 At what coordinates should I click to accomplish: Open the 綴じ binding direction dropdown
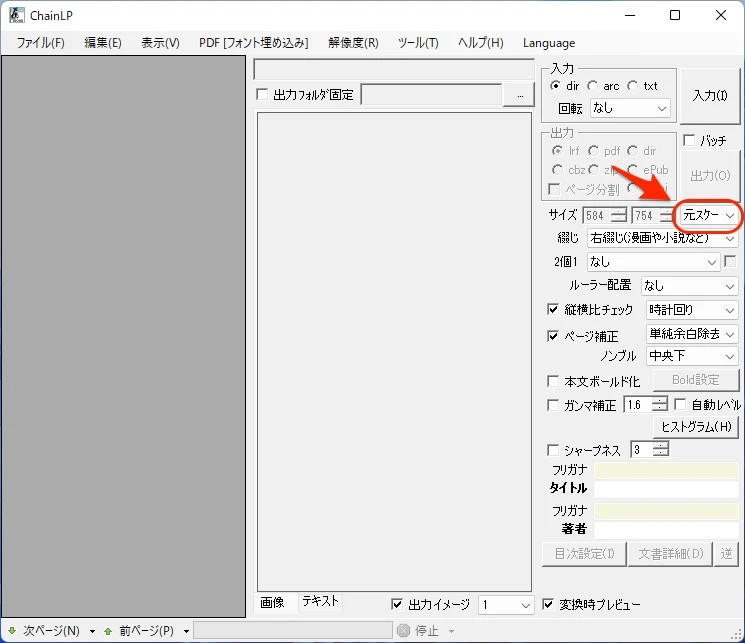coord(662,238)
